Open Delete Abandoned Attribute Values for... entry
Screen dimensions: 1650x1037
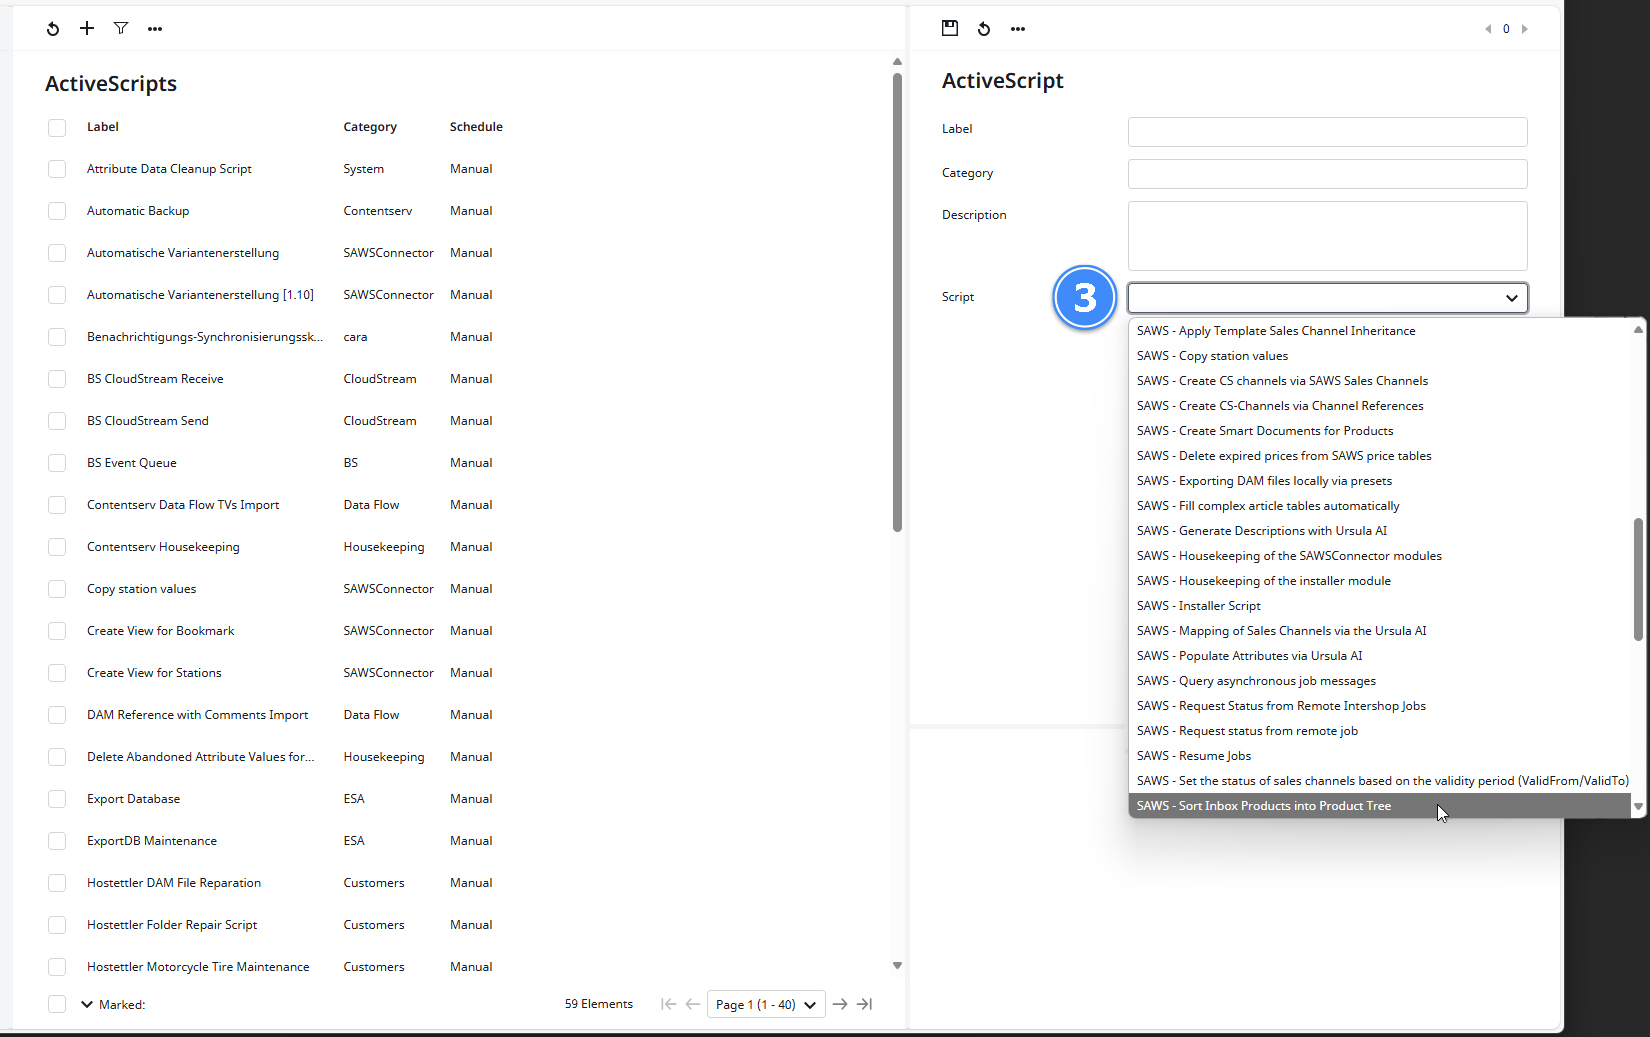pyautogui.click(x=200, y=757)
